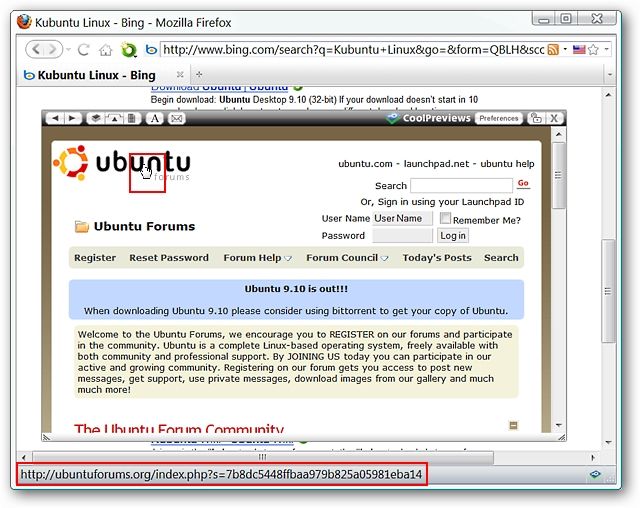Image resolution: width=640 pixels, height=508 pixels.
Task: Open the tab list dropdown arrow
Action: pos(610,75)
